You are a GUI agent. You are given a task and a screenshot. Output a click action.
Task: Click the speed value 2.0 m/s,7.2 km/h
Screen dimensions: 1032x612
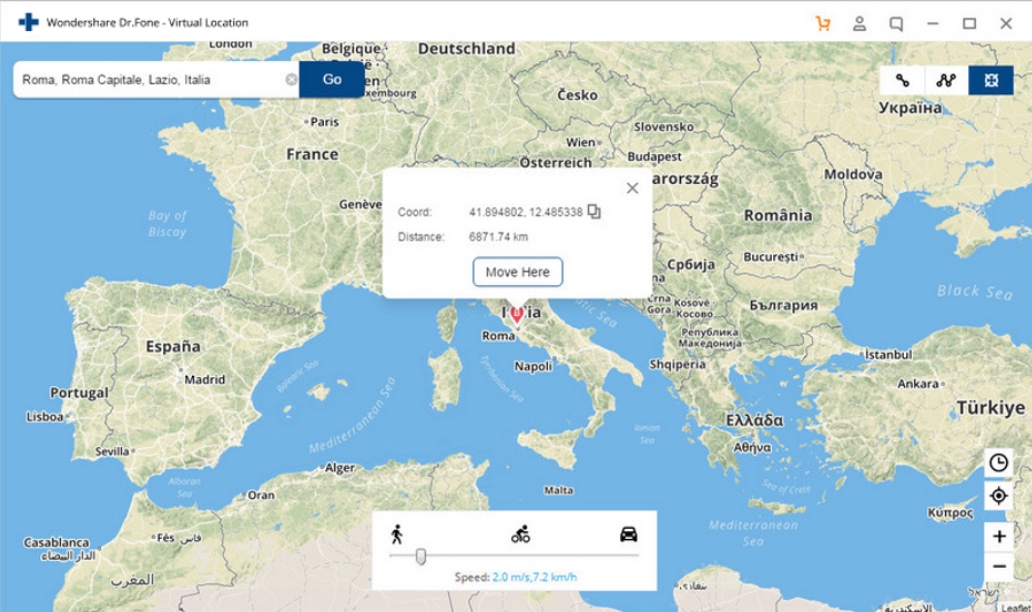(534, 577)
